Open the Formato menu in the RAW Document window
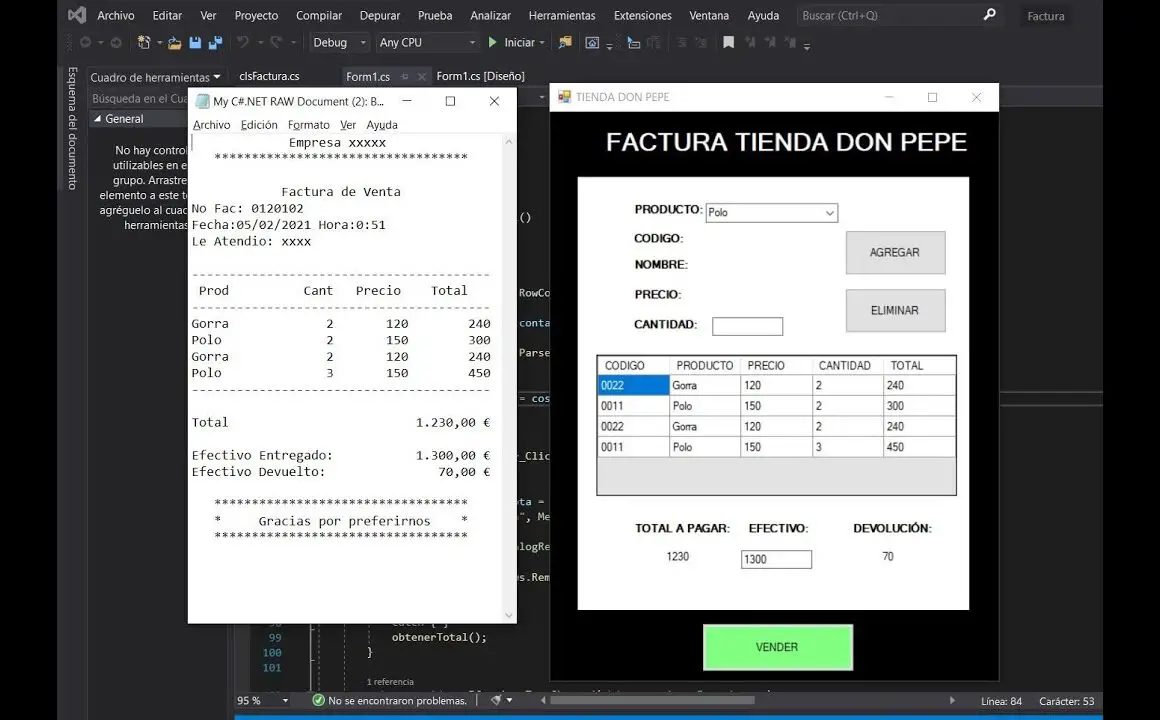1160x720 pixels. pyautogui.click(x=308, y=125)
